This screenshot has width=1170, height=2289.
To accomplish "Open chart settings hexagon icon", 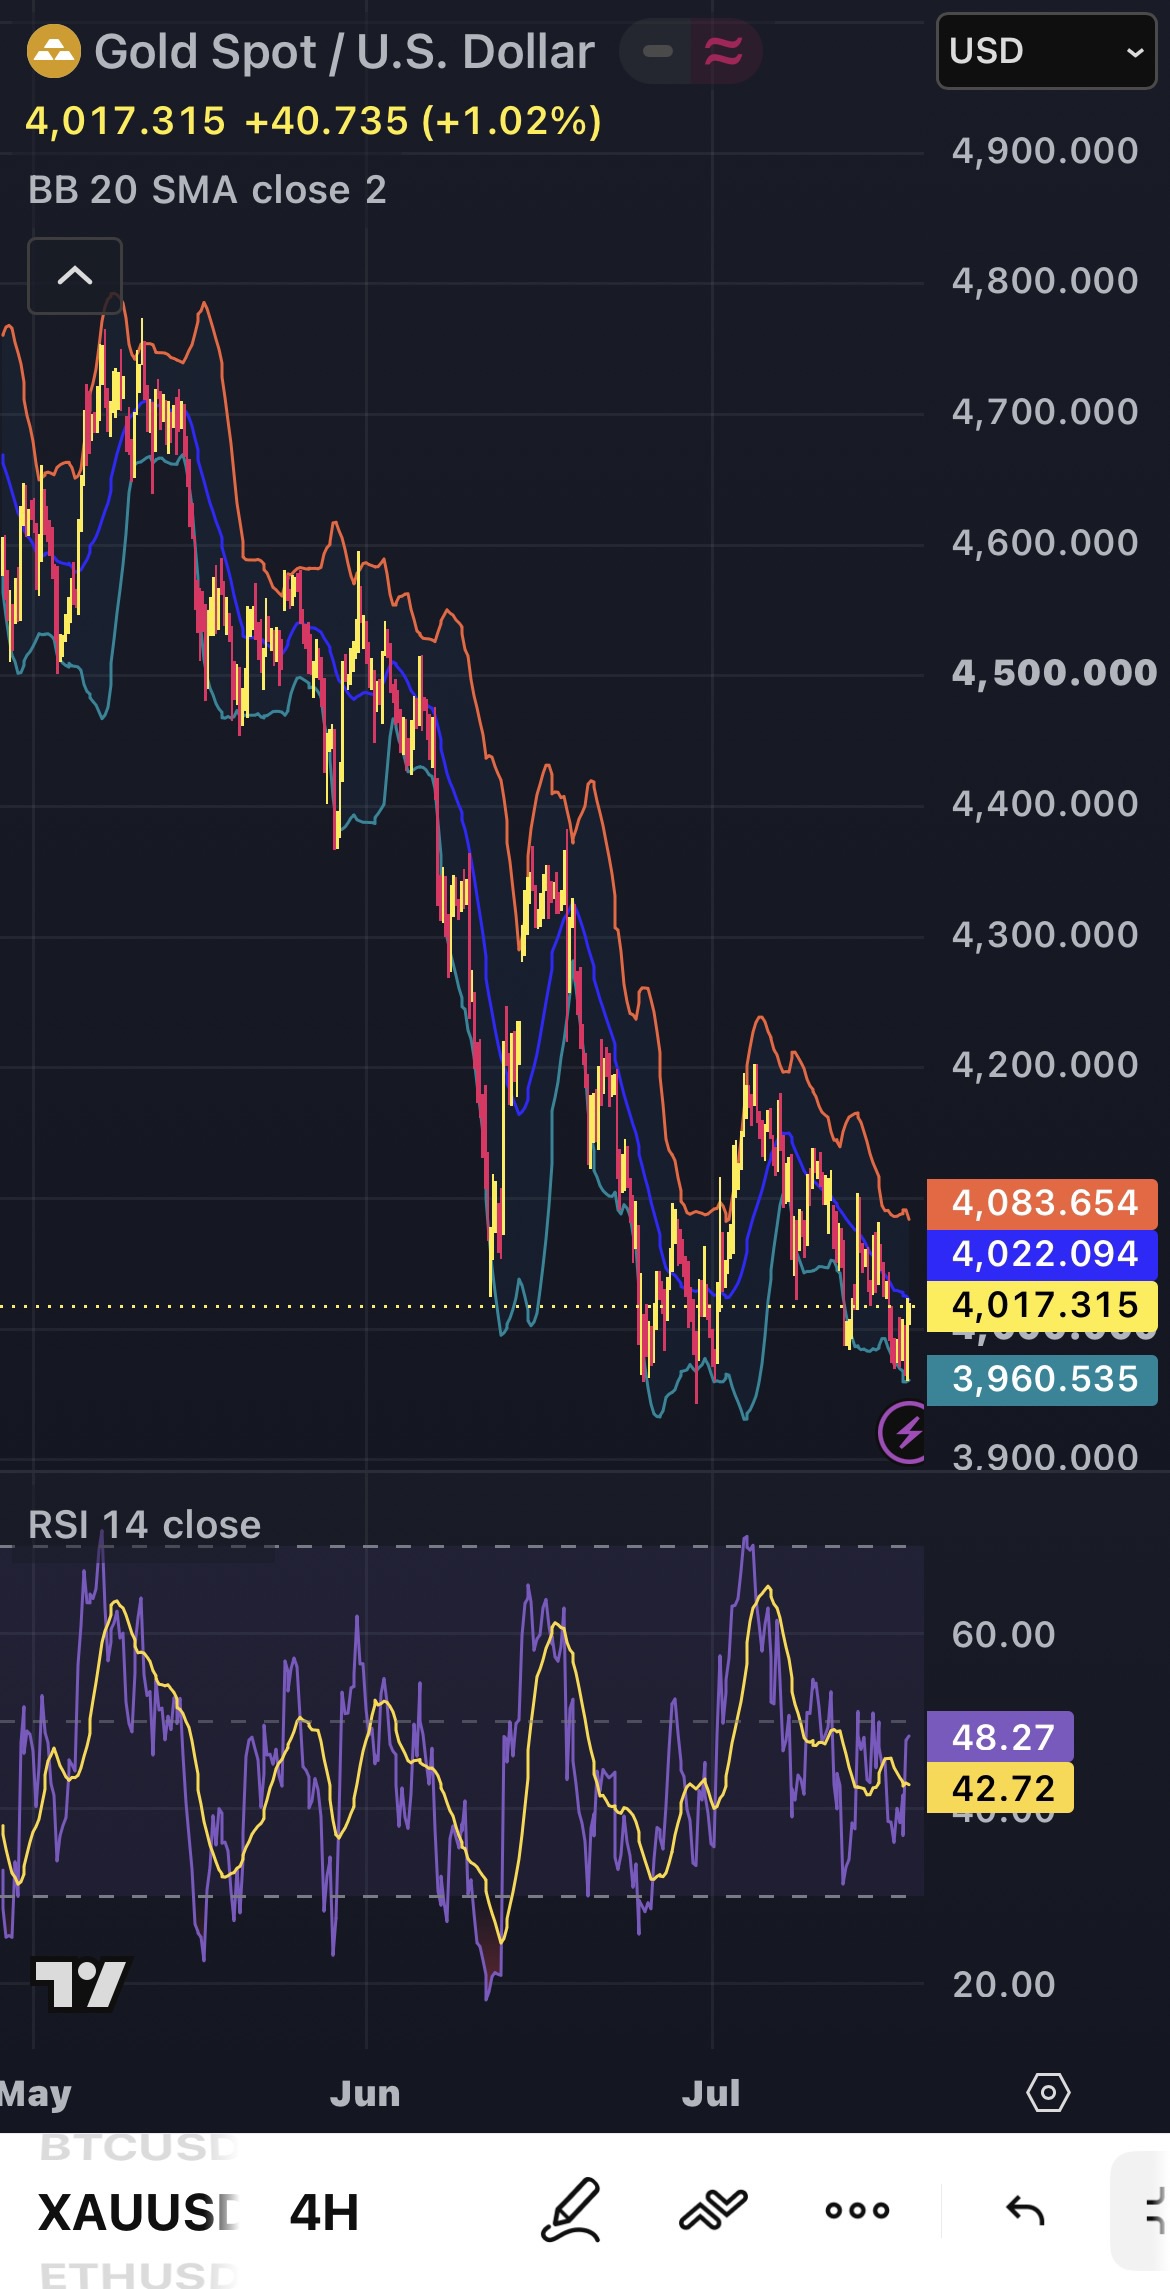I will 1048,2092.
